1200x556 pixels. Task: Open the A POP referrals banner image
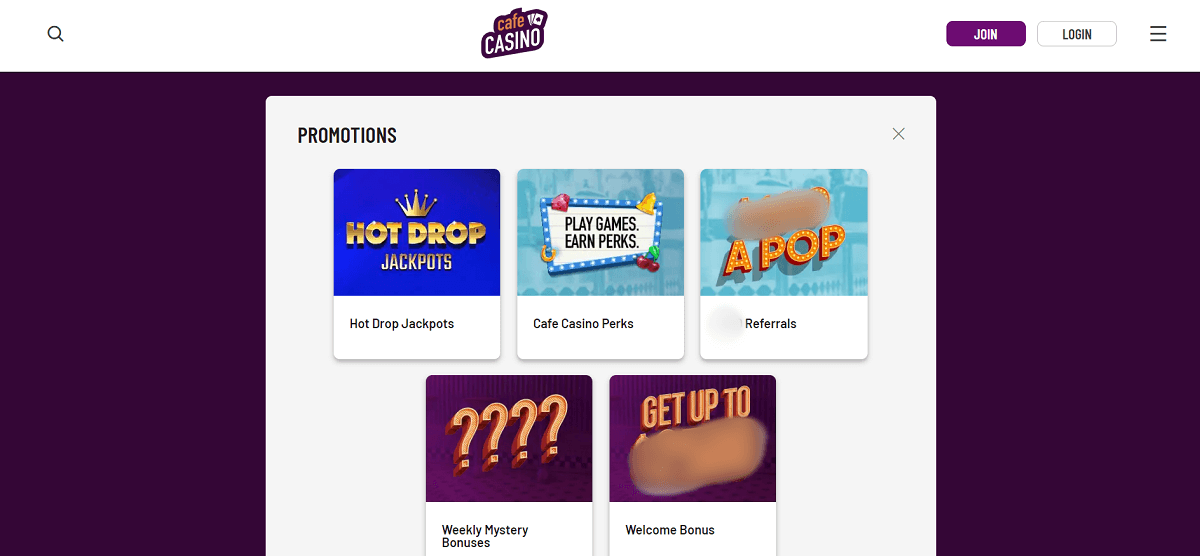coord(784,232)
